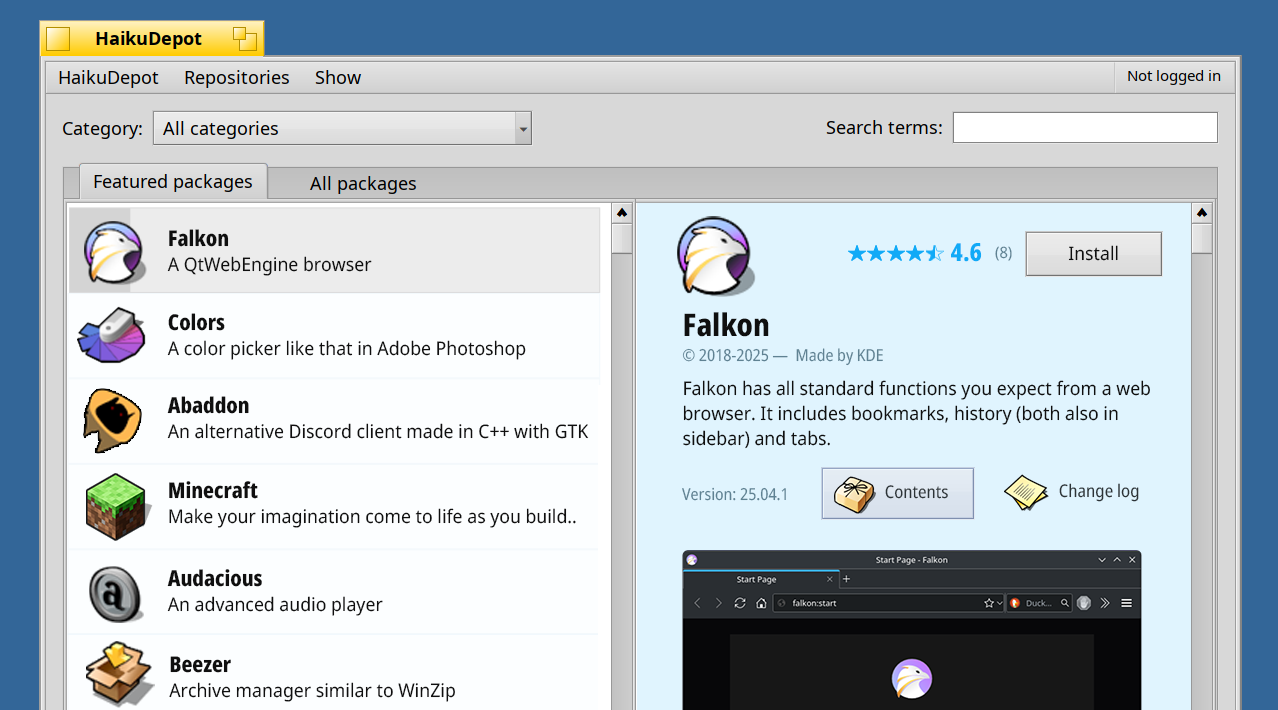Screen dimensions: 1278x710
Task: Select the Colors package name
Action: [x=196, y=322]
